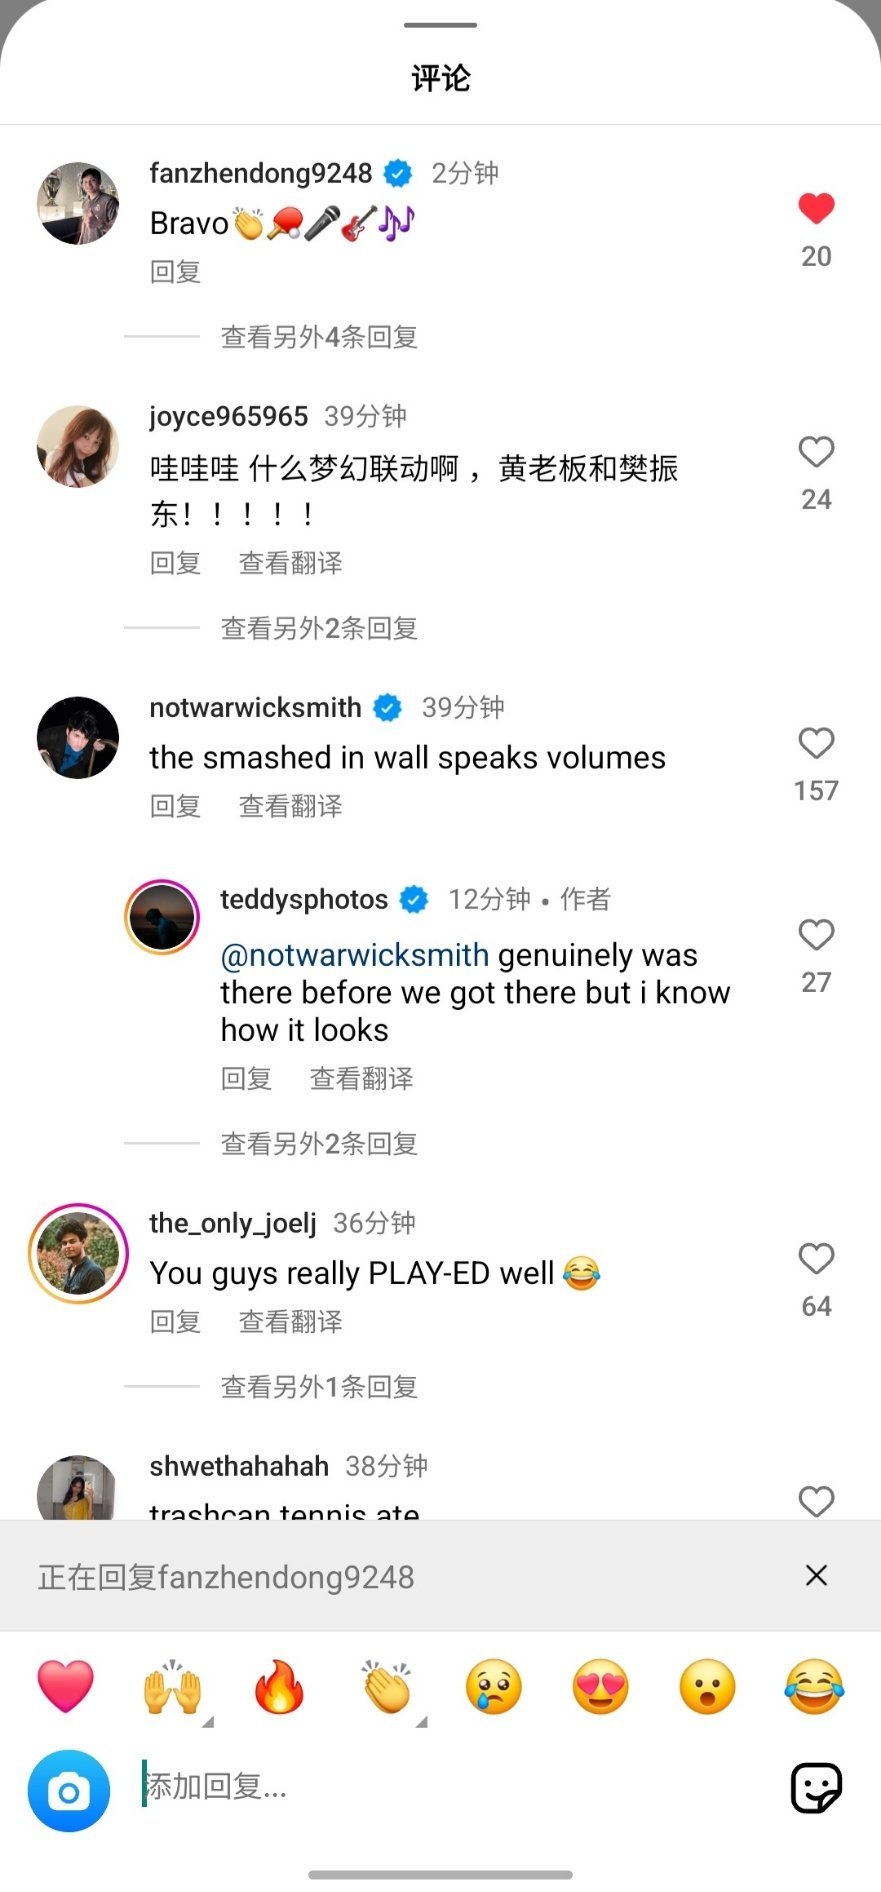881x1892 pixels.
Task: Insert the raised hands emoji
Action: [173, 1687]
